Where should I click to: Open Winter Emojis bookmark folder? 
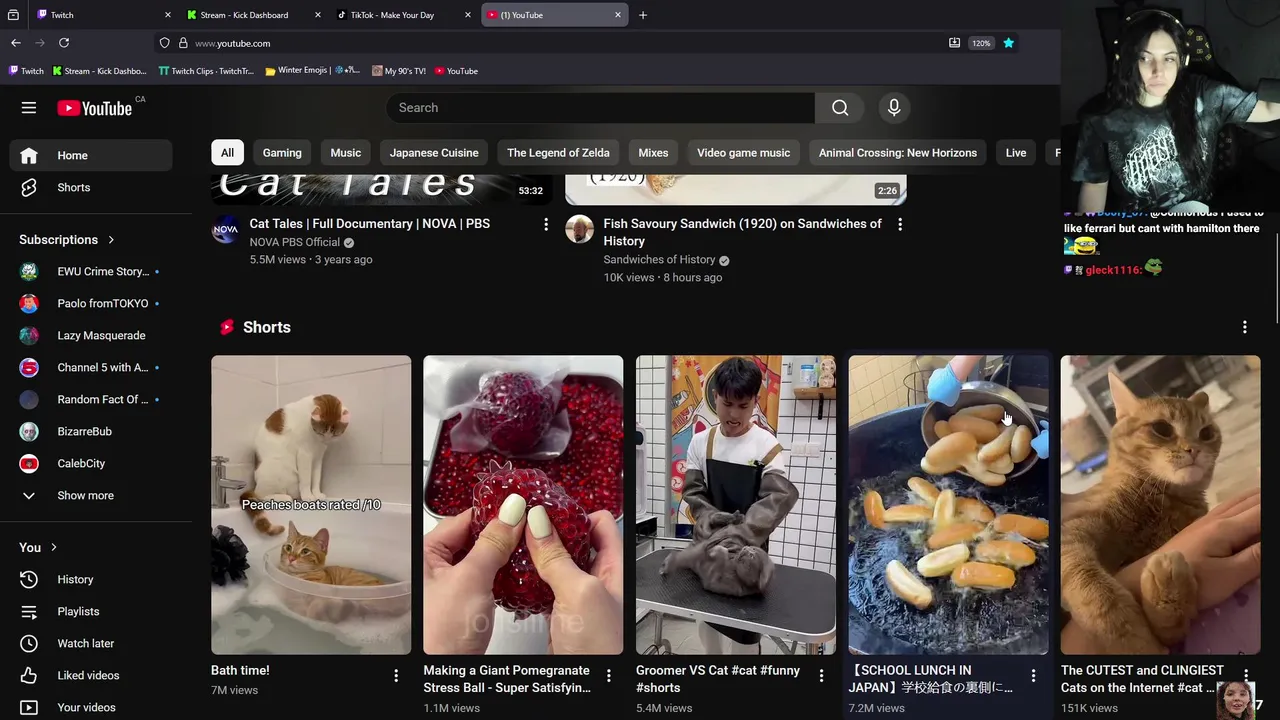tap(312, 71)
